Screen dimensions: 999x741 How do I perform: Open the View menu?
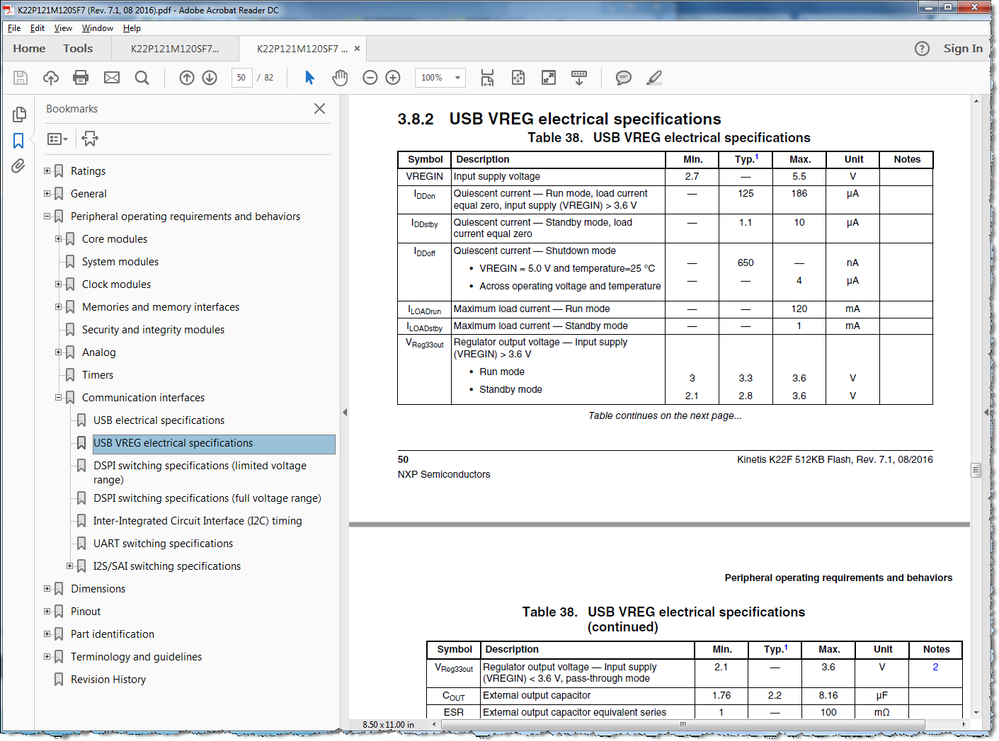pyautogui.click(x=63, y=28)
